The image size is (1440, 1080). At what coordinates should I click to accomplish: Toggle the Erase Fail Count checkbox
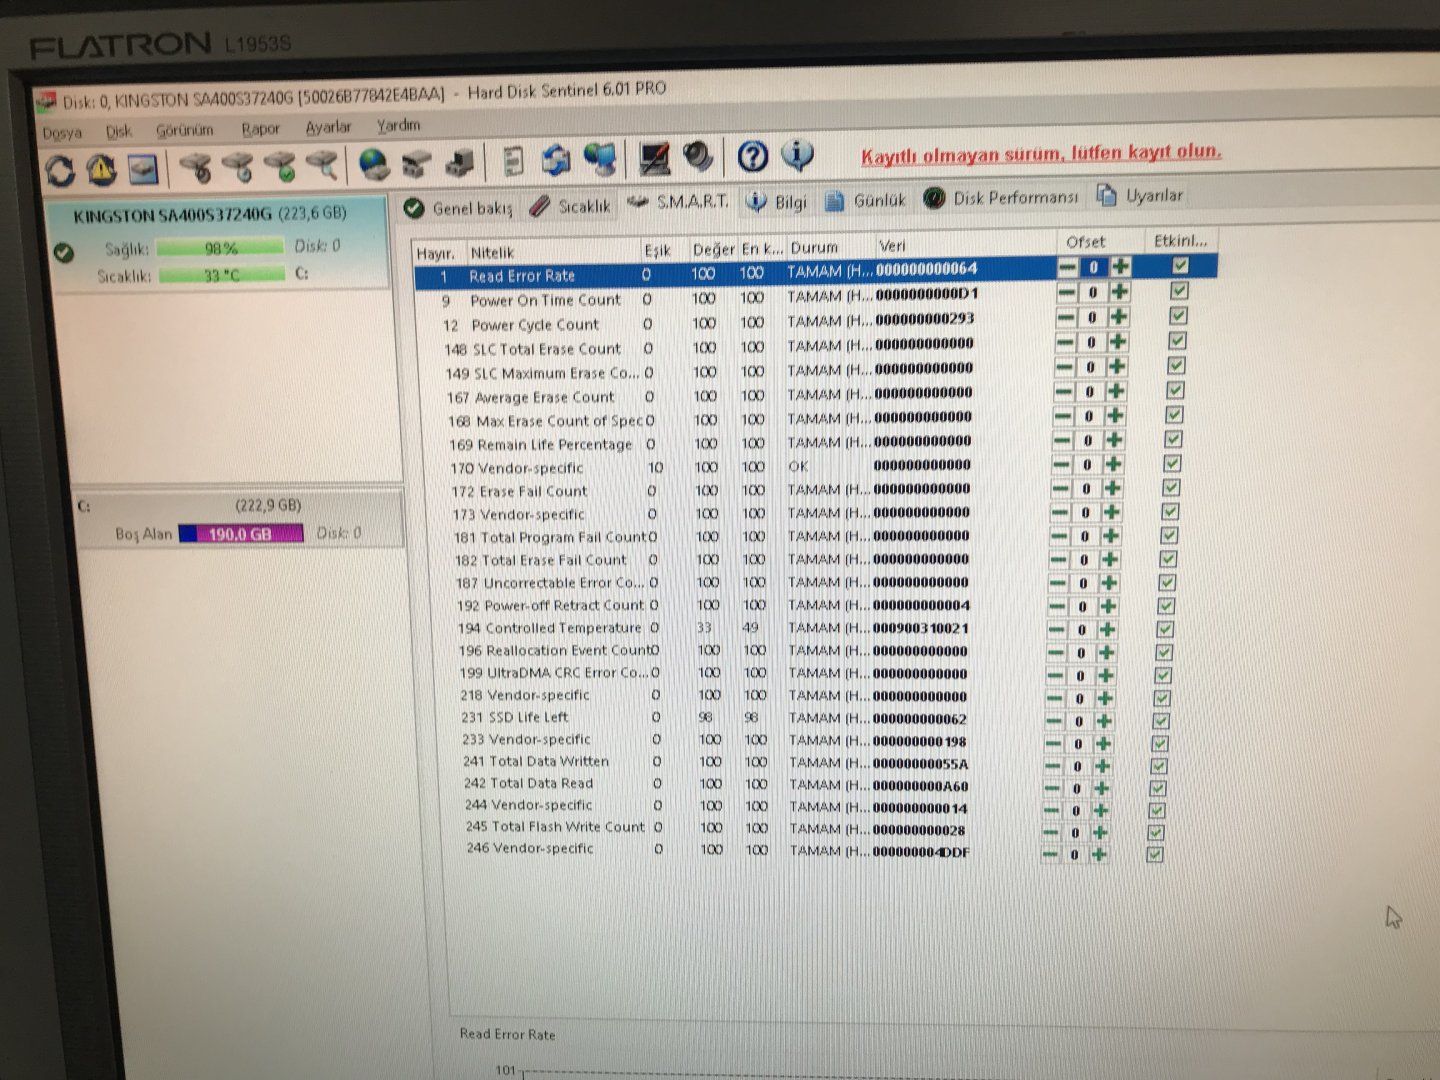click(1171, 487)
